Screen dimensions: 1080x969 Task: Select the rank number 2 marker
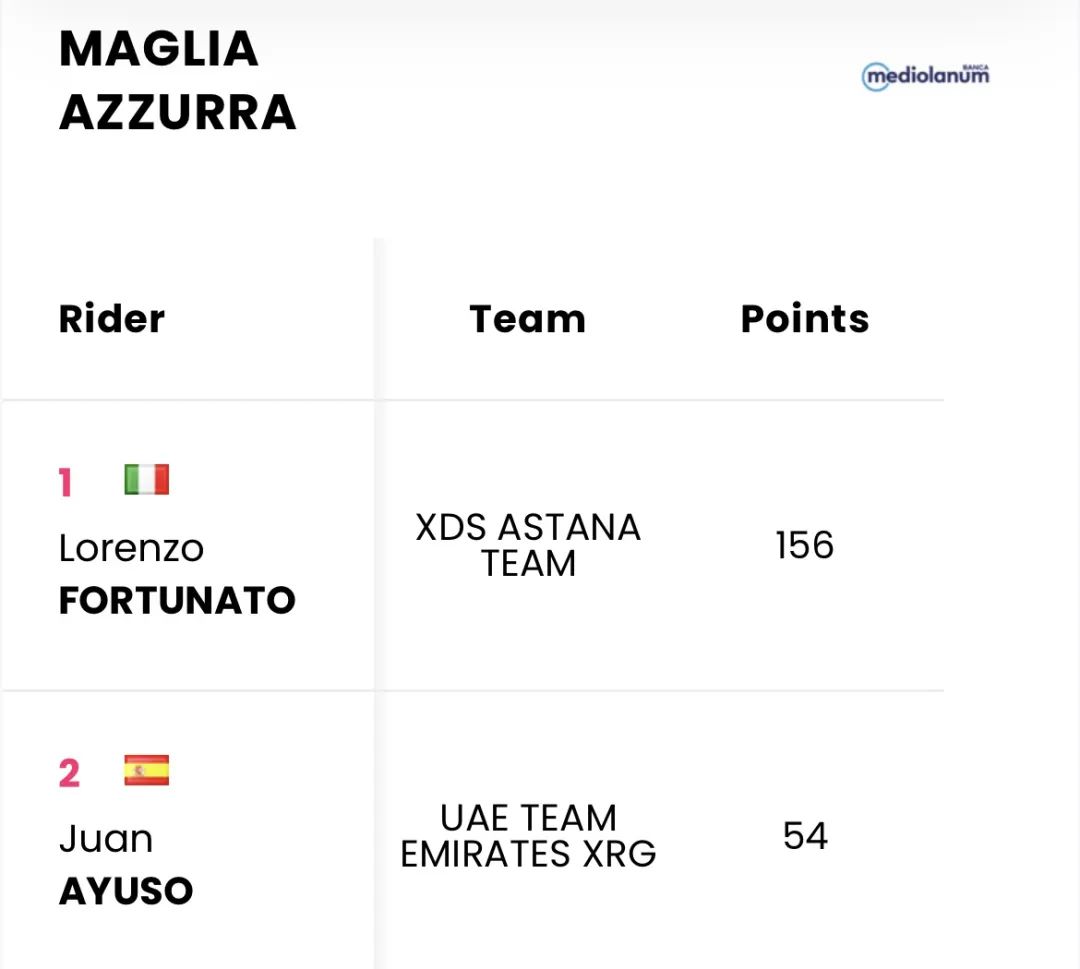point(69,774)
